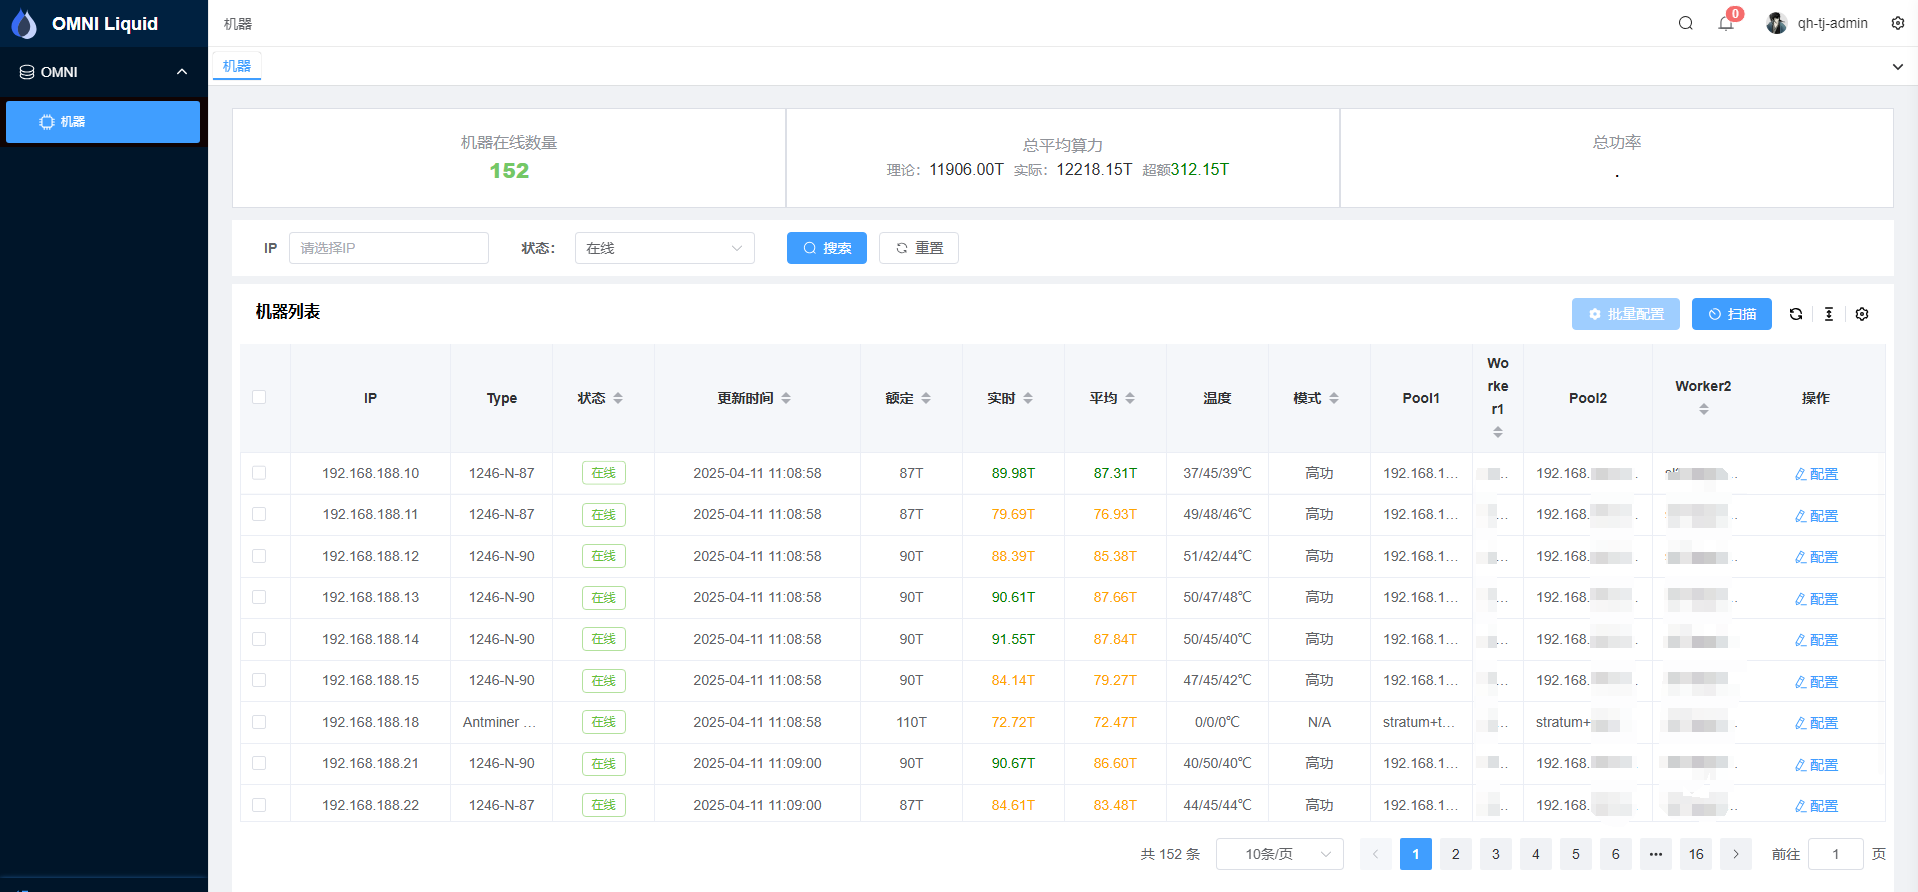The height and width of the screenshot is (892, 1918).
Task: Click 配置 for 192.168.188.14
Action: [1816, 640]
